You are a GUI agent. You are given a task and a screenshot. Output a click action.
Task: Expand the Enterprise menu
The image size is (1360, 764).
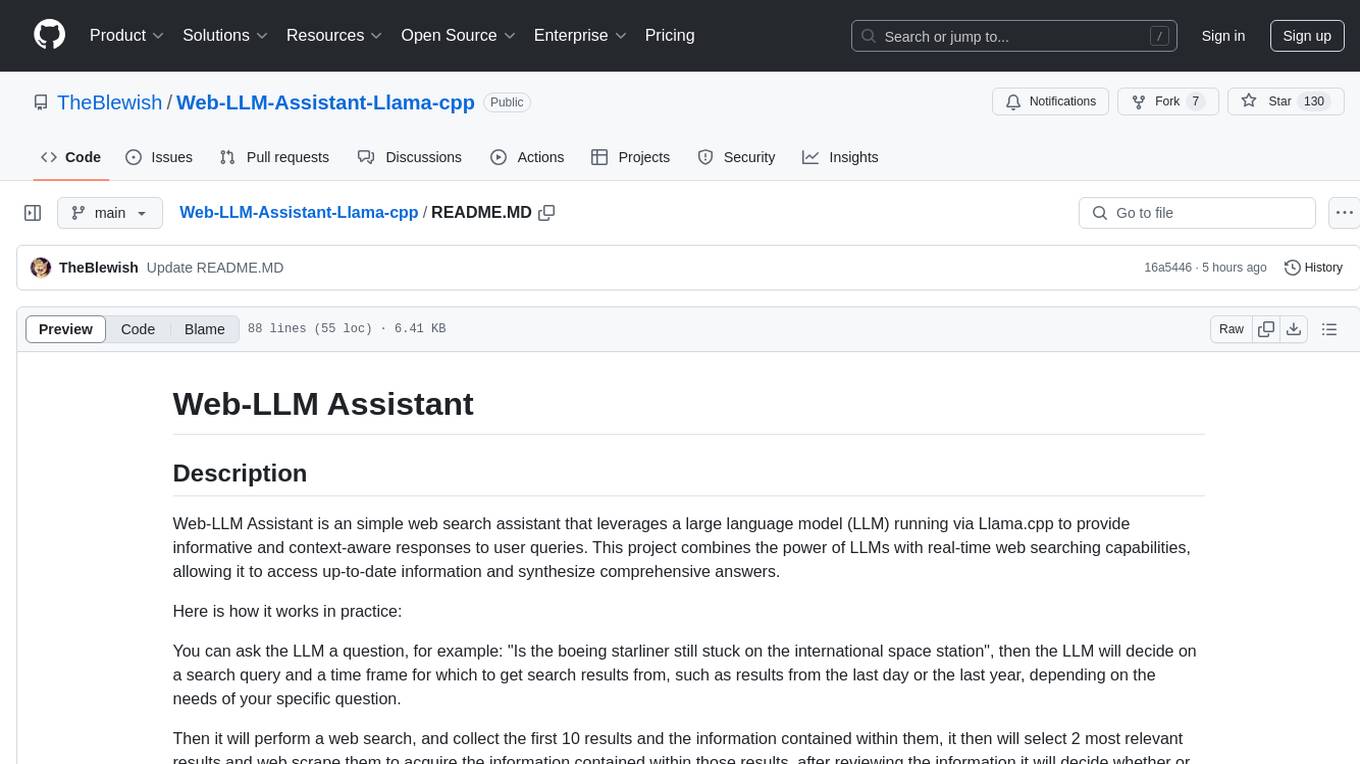point(580,35)
